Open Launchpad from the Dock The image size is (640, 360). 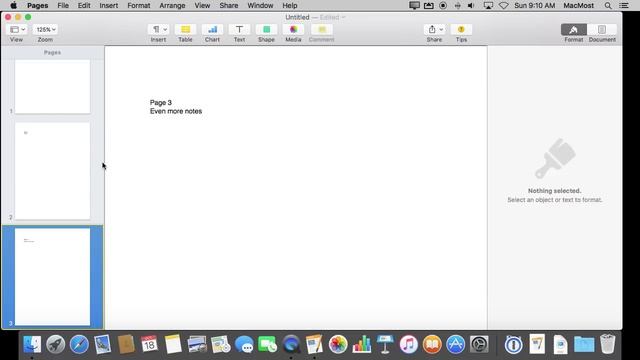click(56, 344)
